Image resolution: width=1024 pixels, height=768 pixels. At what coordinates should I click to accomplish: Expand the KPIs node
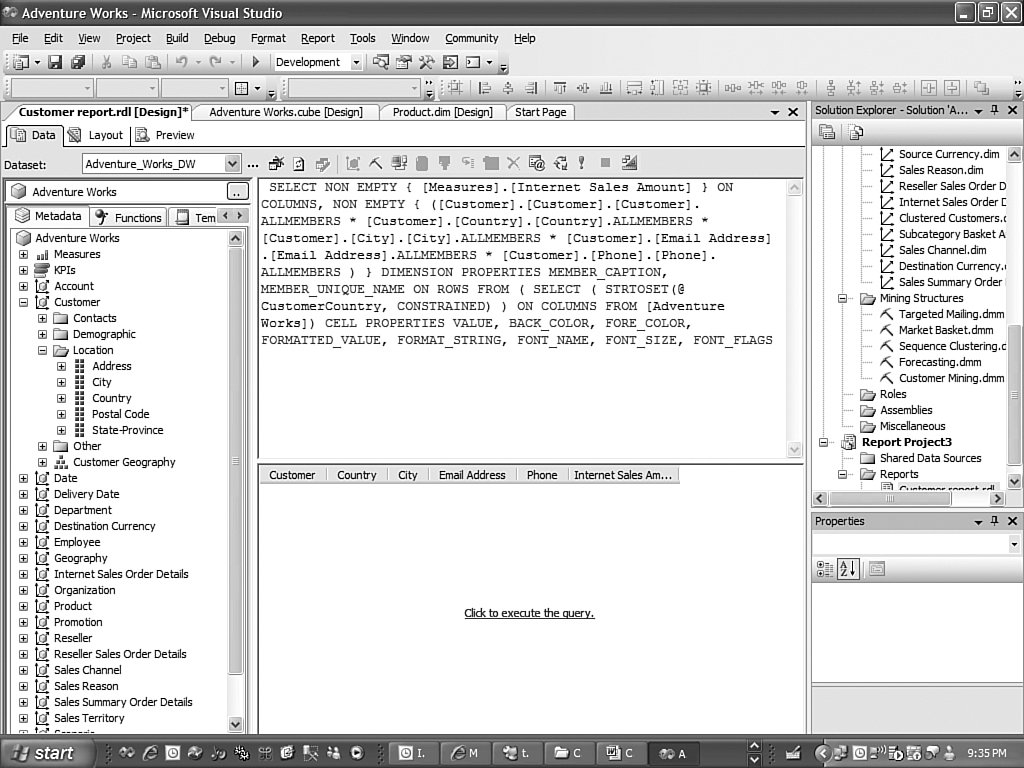(24, 270)
